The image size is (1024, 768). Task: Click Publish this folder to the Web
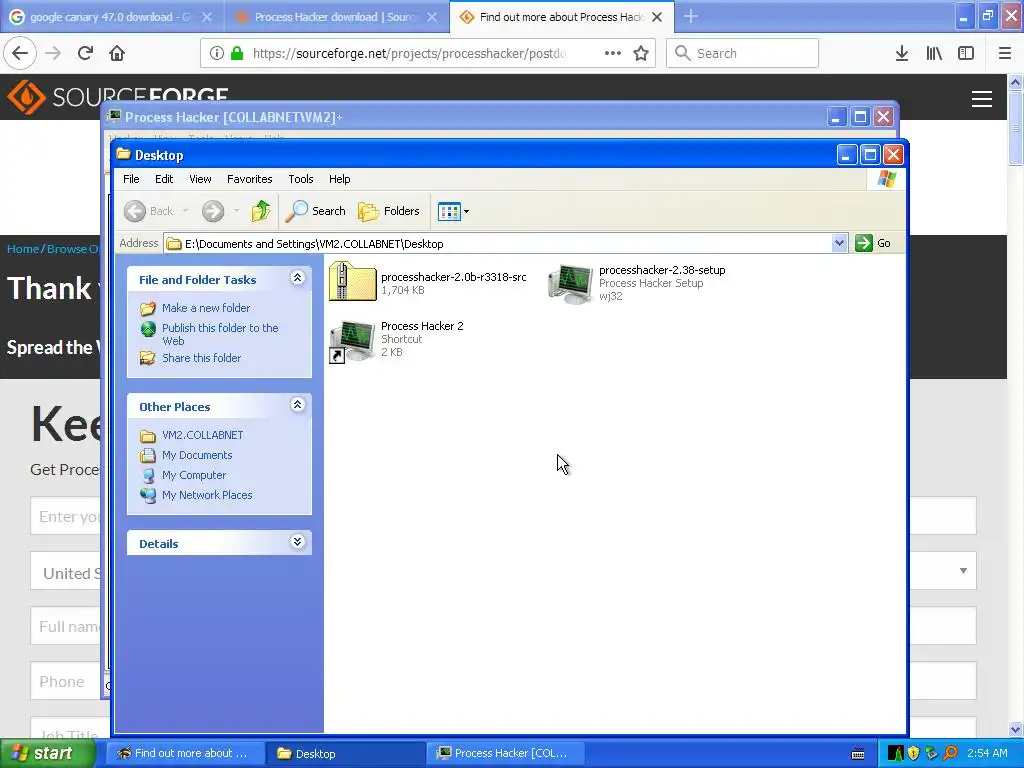point(220,334)
